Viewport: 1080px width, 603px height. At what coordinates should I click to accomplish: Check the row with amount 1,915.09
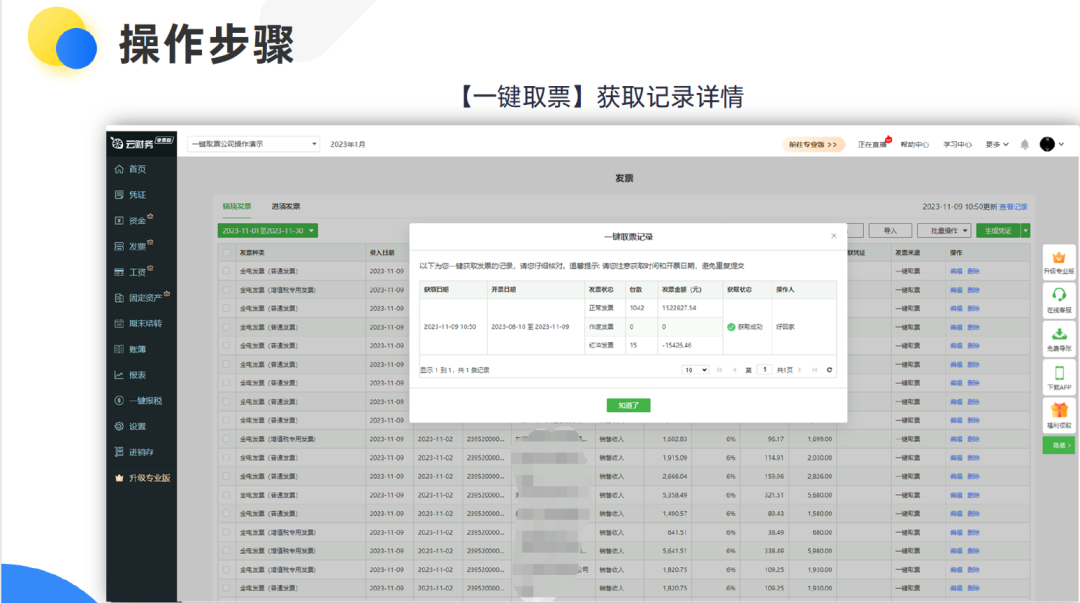pyautogui.click(x=227, y=458)
